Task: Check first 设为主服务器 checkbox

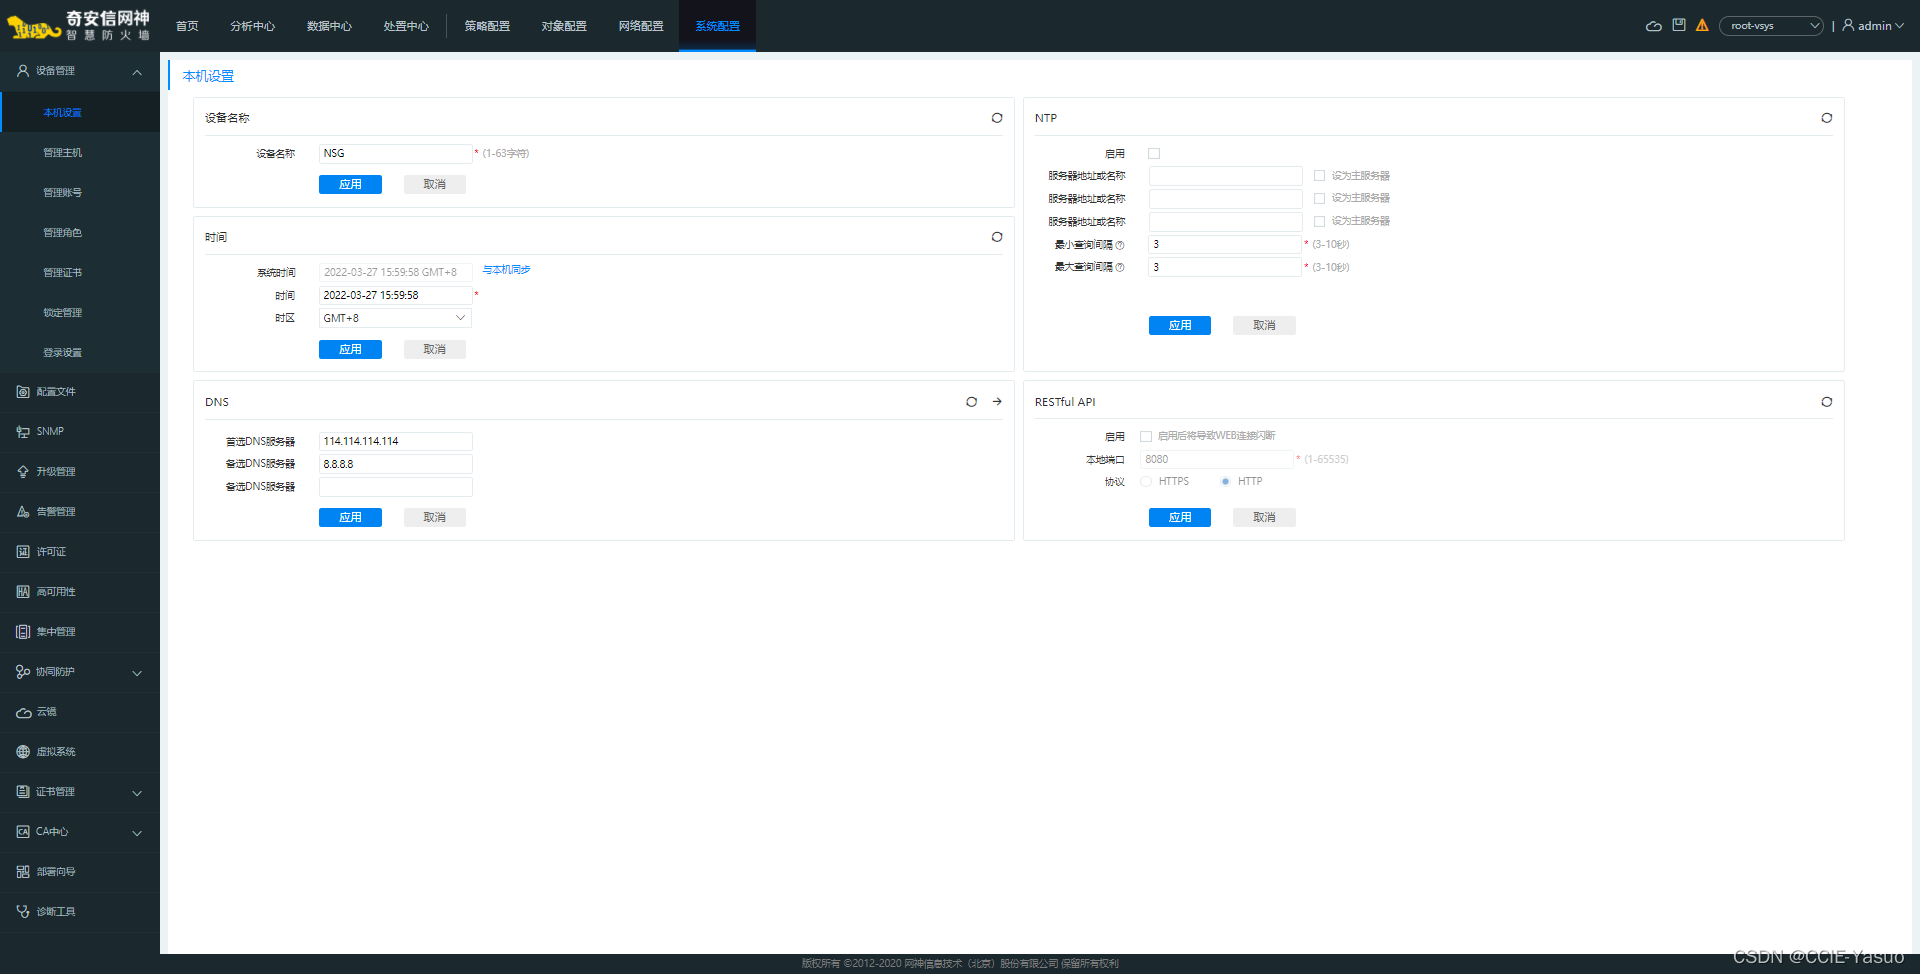Action: pos(1319,176)
